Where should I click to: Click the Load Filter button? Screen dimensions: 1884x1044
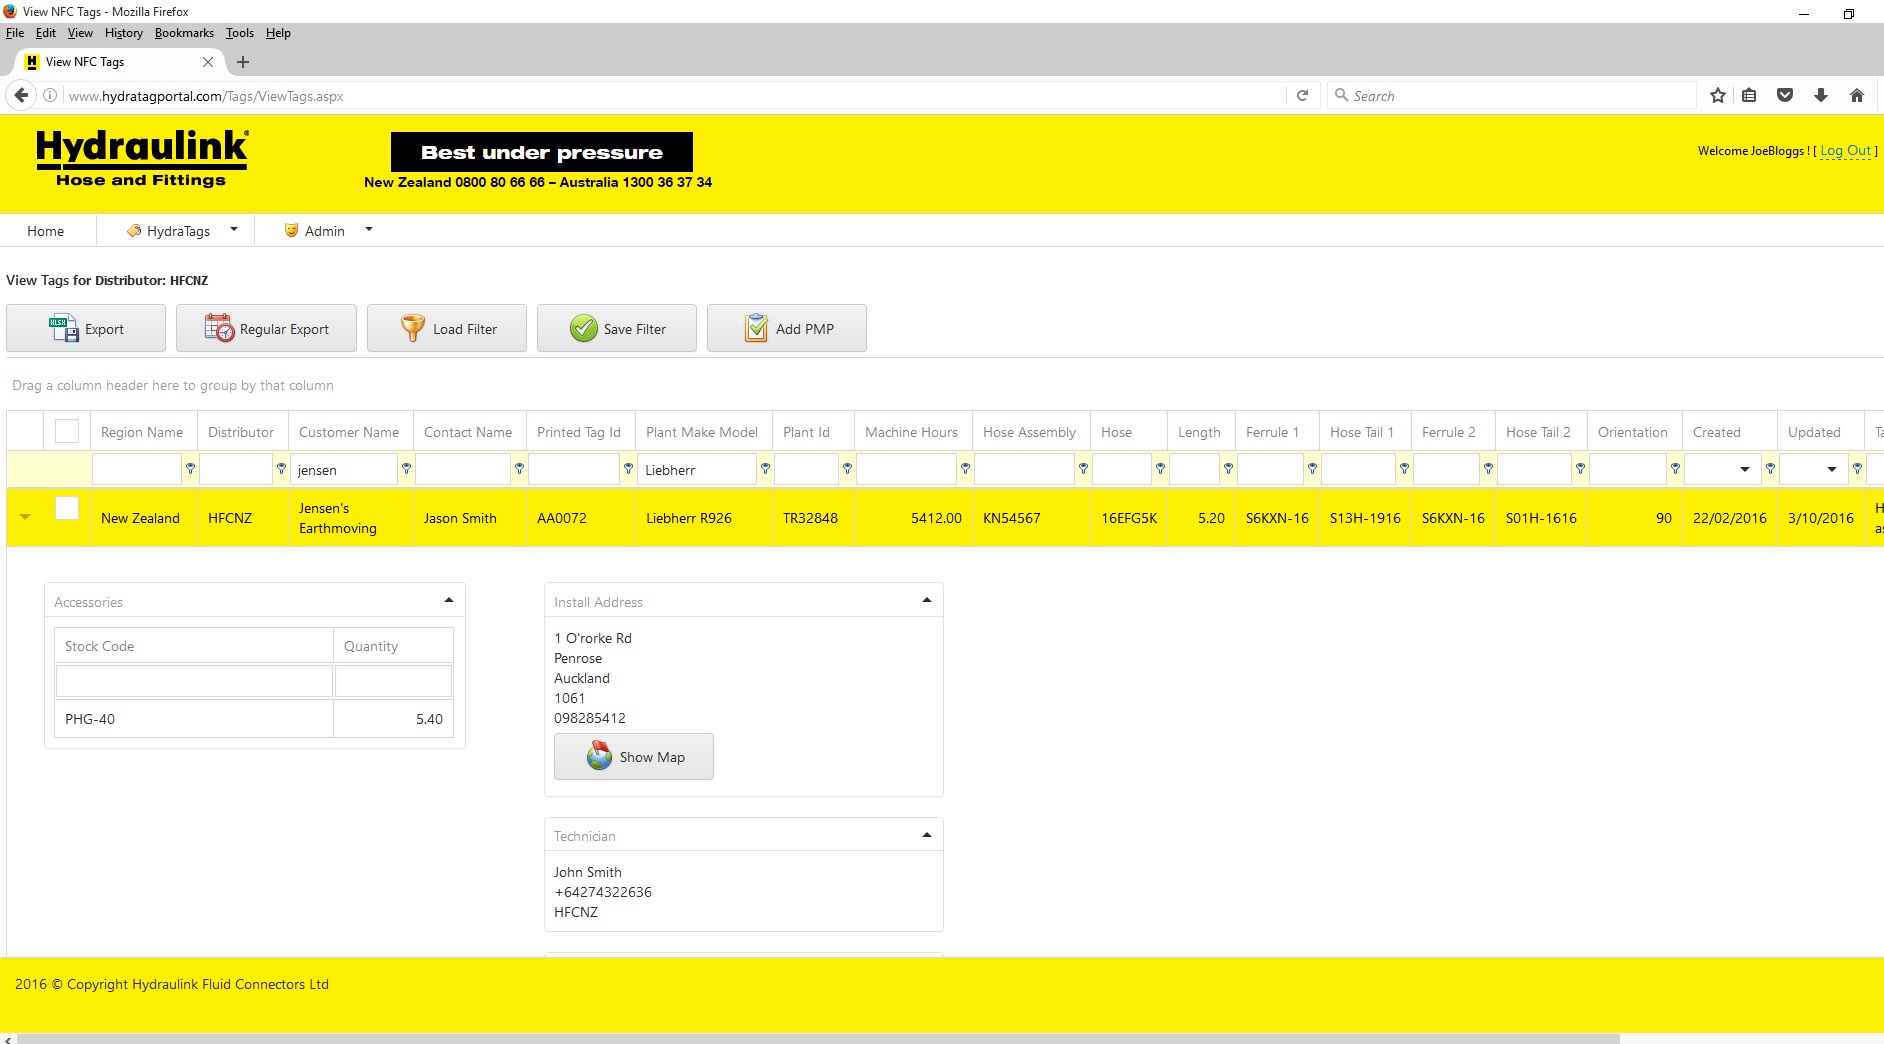(x=447, y=328)
